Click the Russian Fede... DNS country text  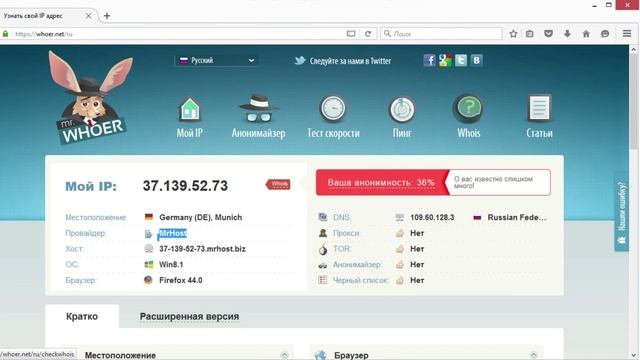[517, 217]
